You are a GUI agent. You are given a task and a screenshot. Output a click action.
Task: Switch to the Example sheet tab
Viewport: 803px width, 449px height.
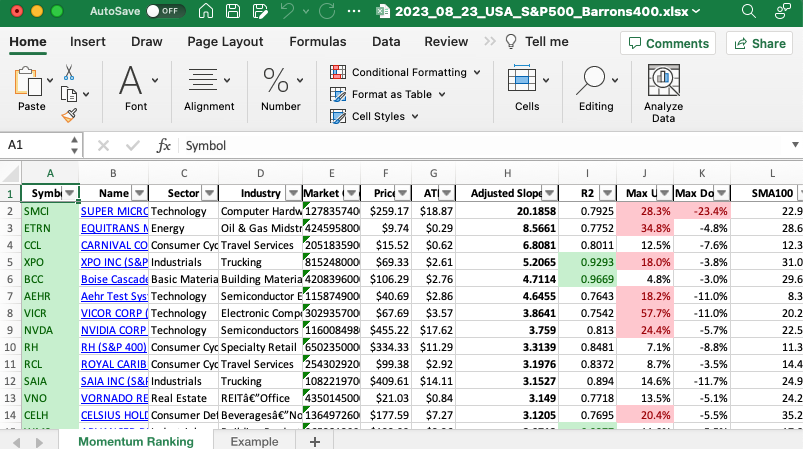pos(254,441)
